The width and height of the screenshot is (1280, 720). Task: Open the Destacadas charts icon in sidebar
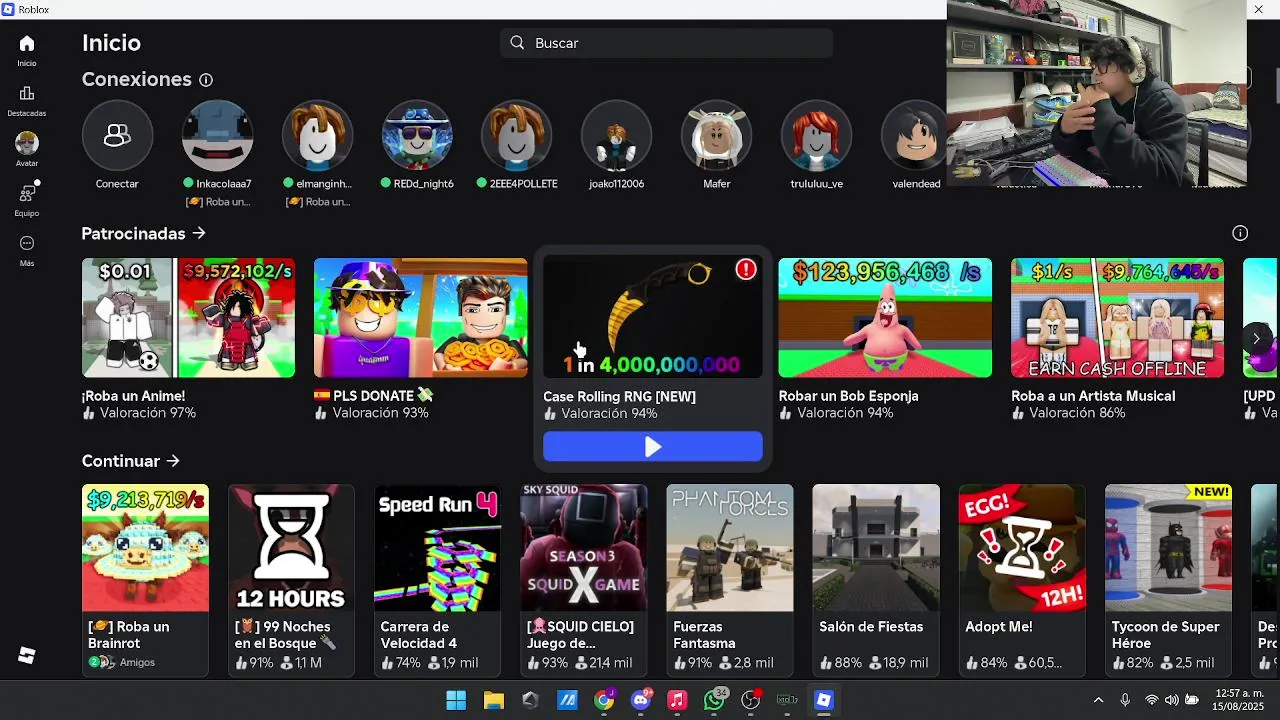27,93
